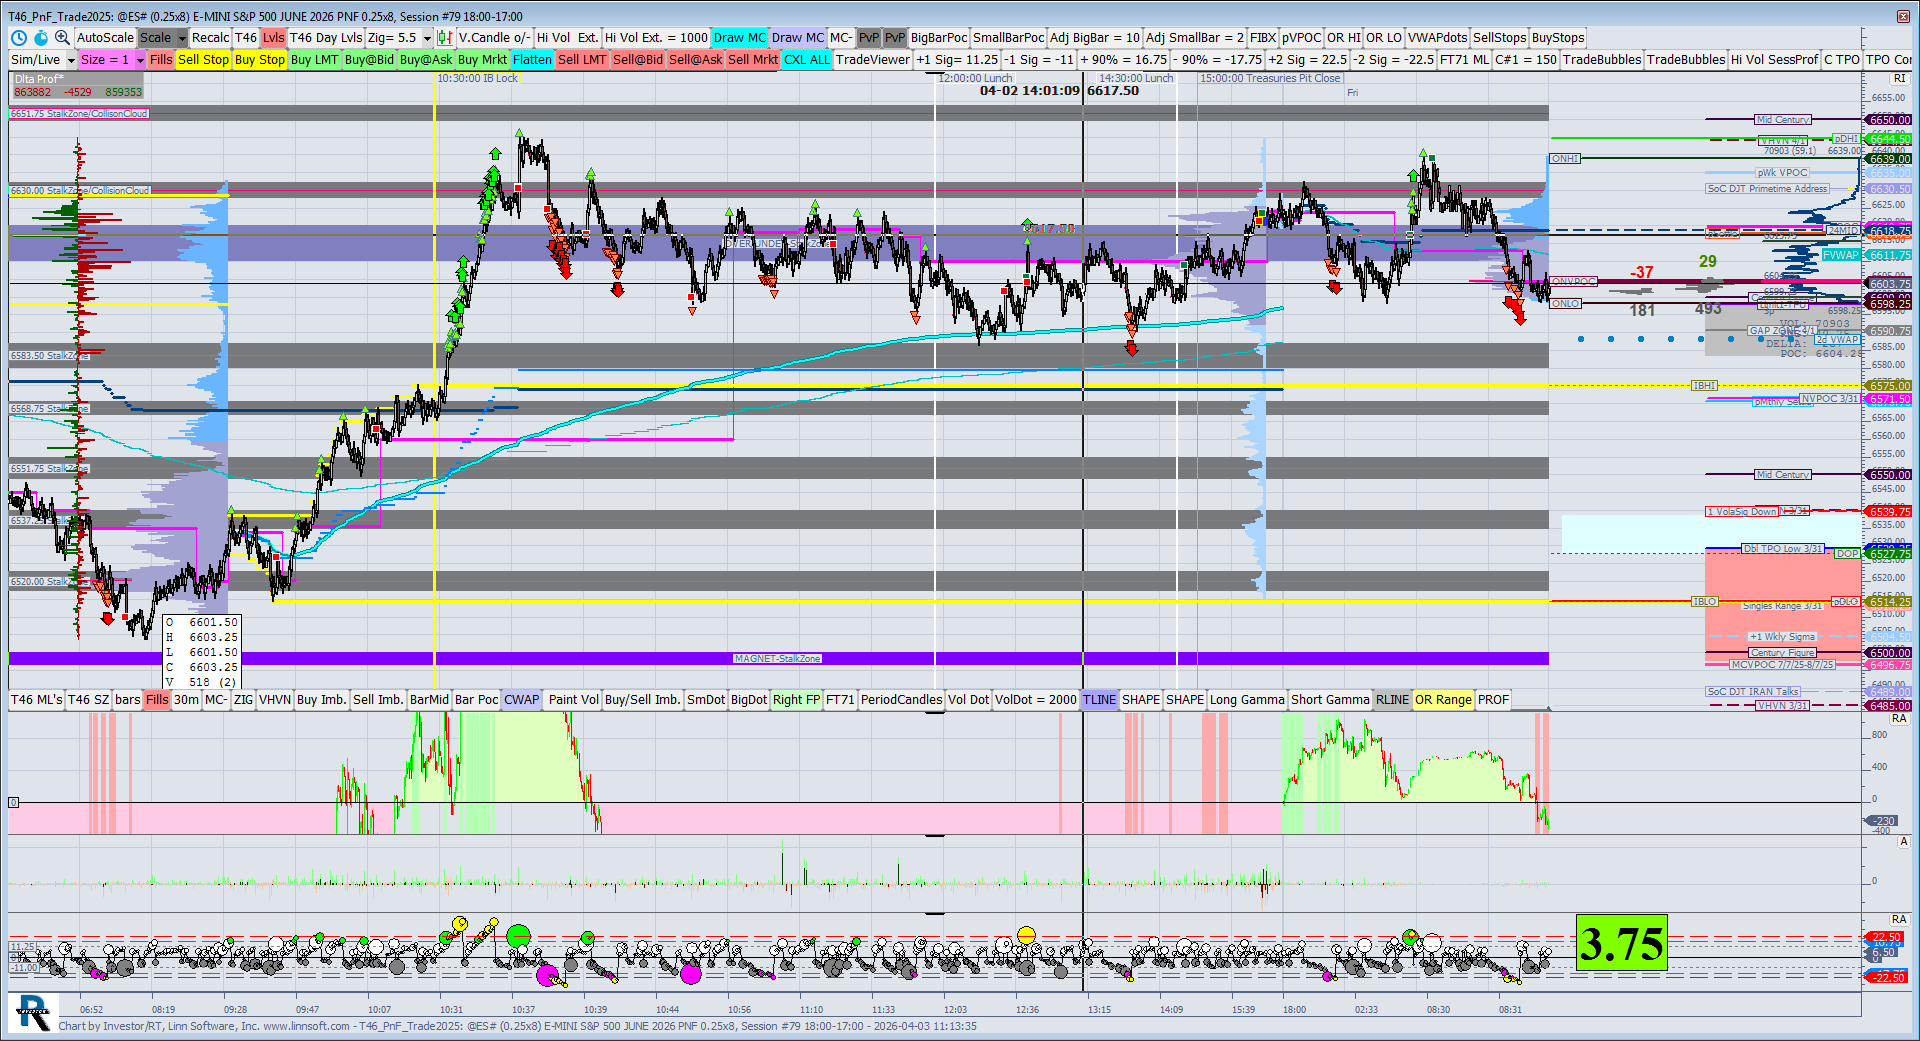Click the RI button above price scale
Viewport: 1920px width, 1041px height.
1899,78
